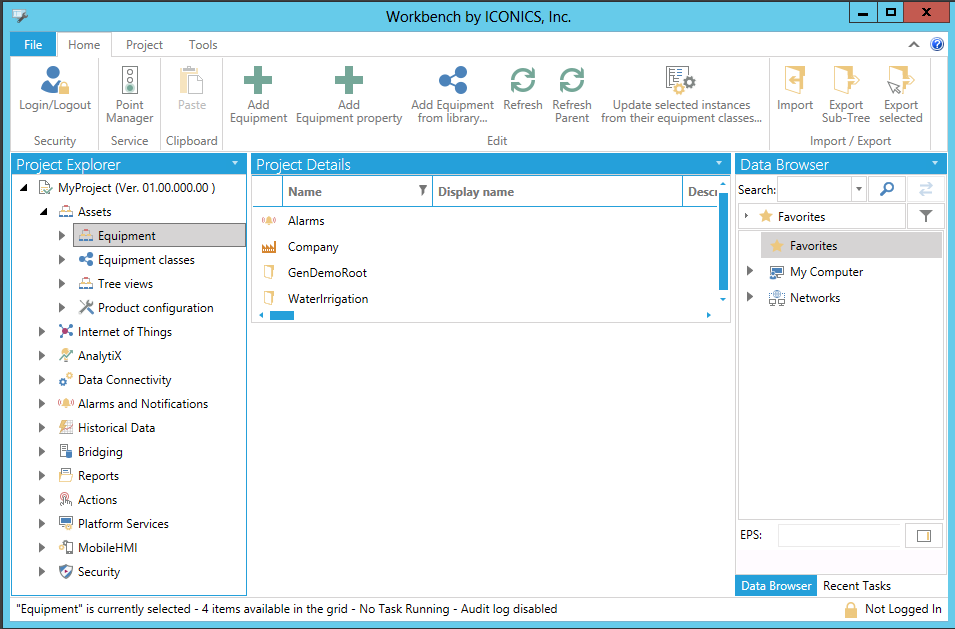
Task: Expand the Historical Data tree node
Action: click(42, 428)
